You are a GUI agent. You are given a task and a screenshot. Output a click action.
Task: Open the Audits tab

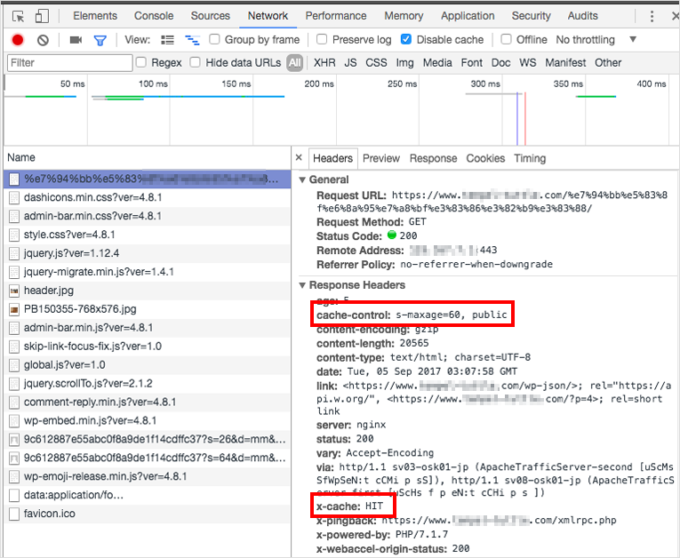582,16
